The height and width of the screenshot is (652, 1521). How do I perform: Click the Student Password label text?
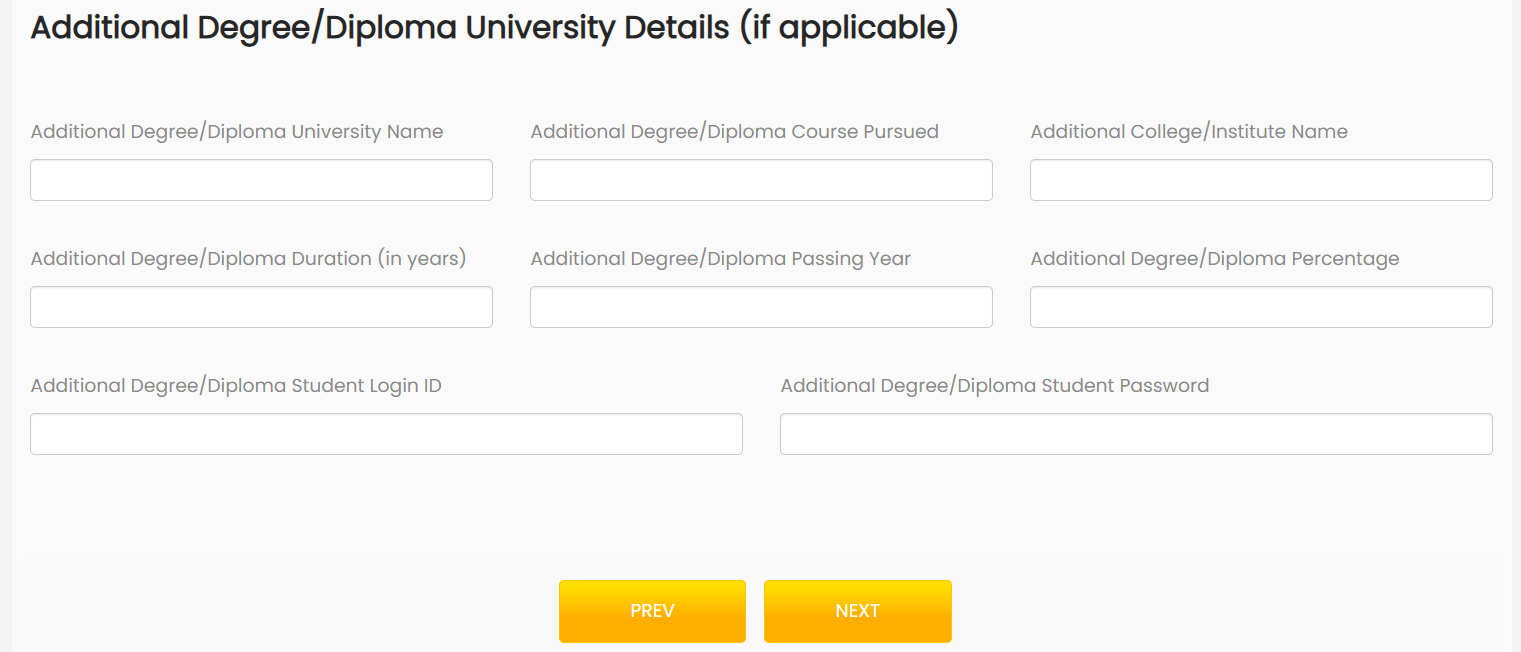995,385
